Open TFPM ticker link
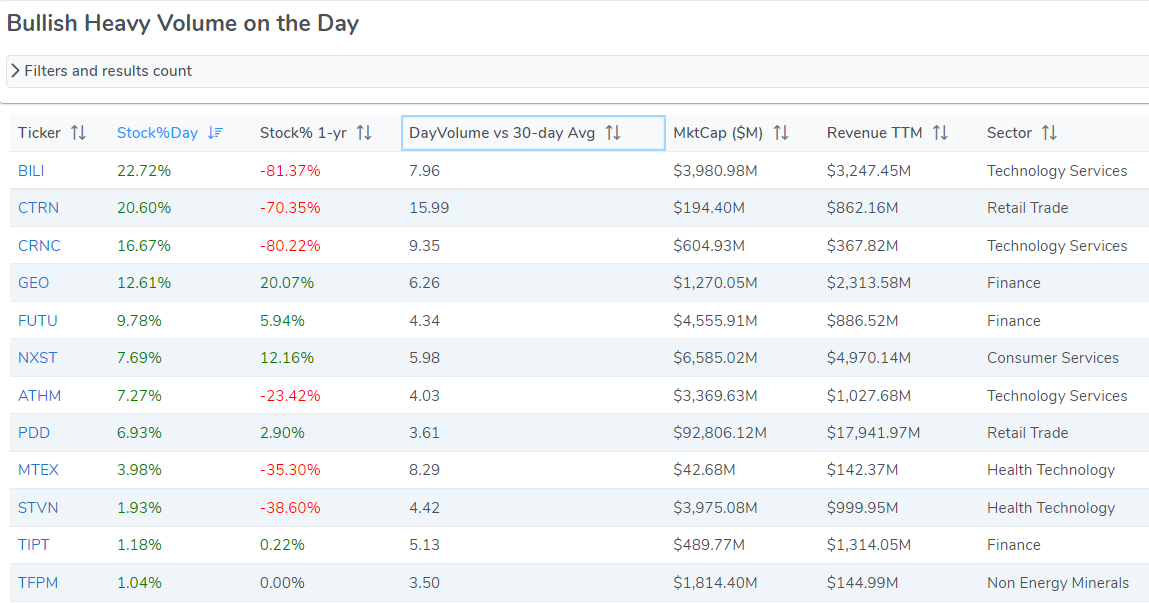 [x=37, y=583]
